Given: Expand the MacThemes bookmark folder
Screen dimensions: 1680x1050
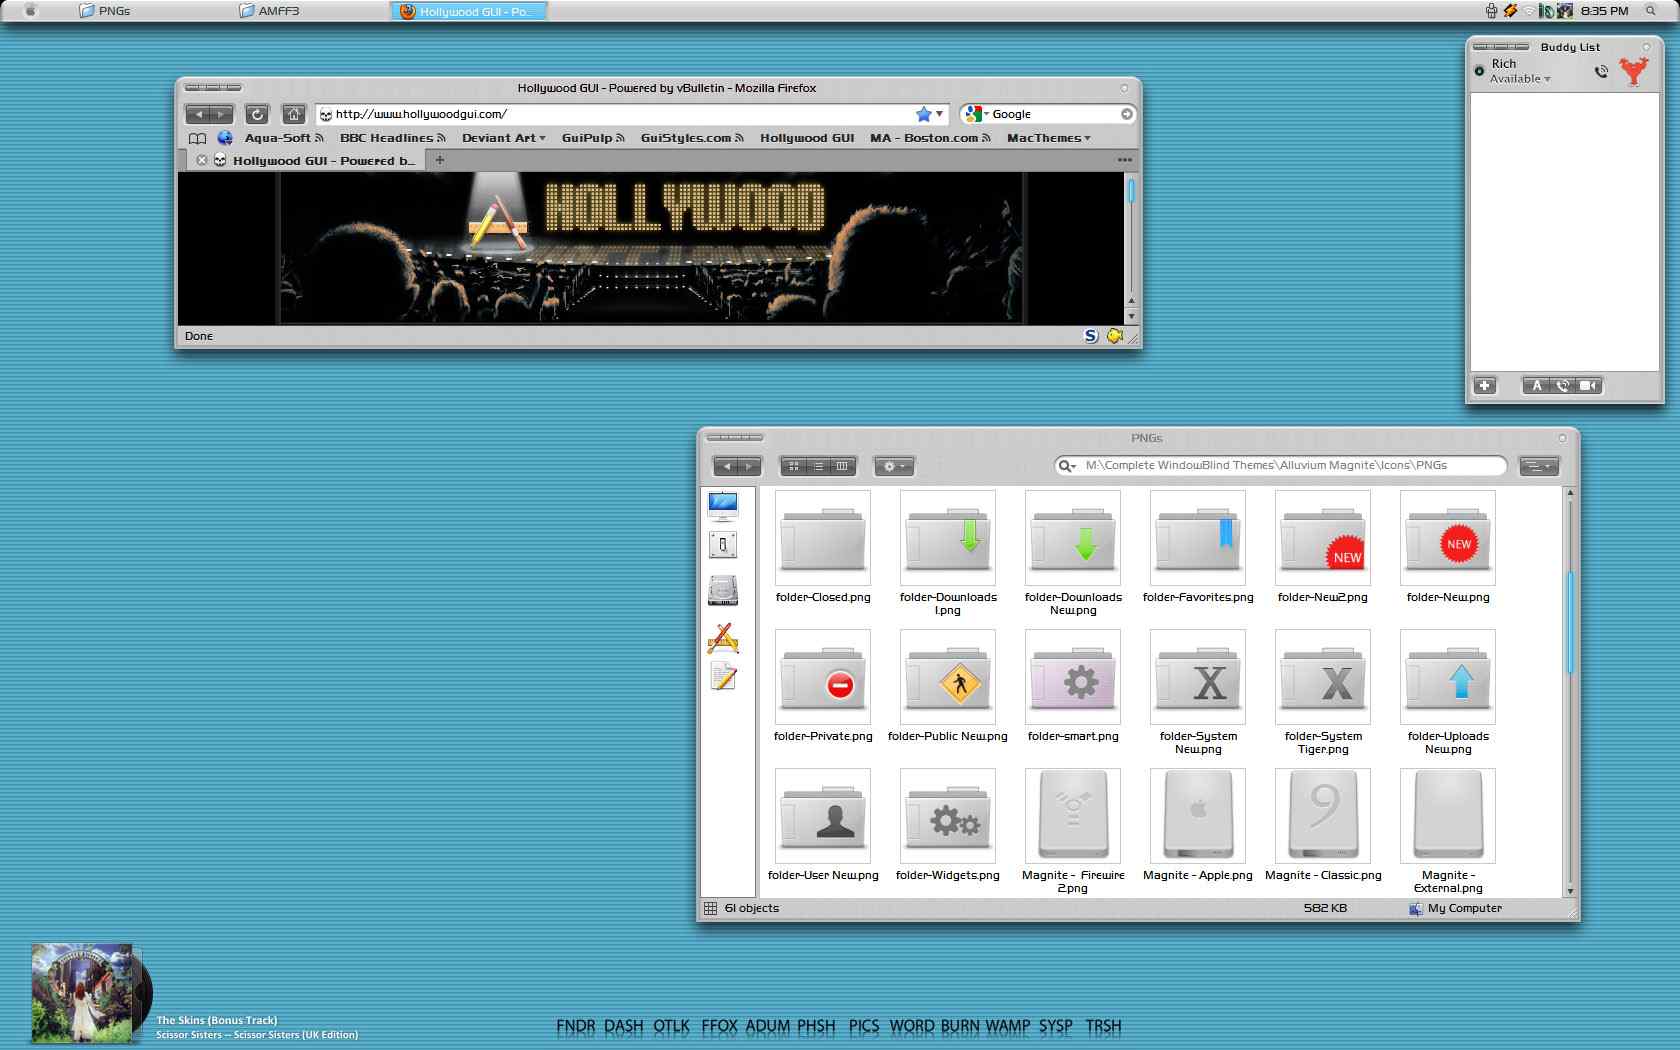Looking at the screenshot, I should coord(1049,138).
